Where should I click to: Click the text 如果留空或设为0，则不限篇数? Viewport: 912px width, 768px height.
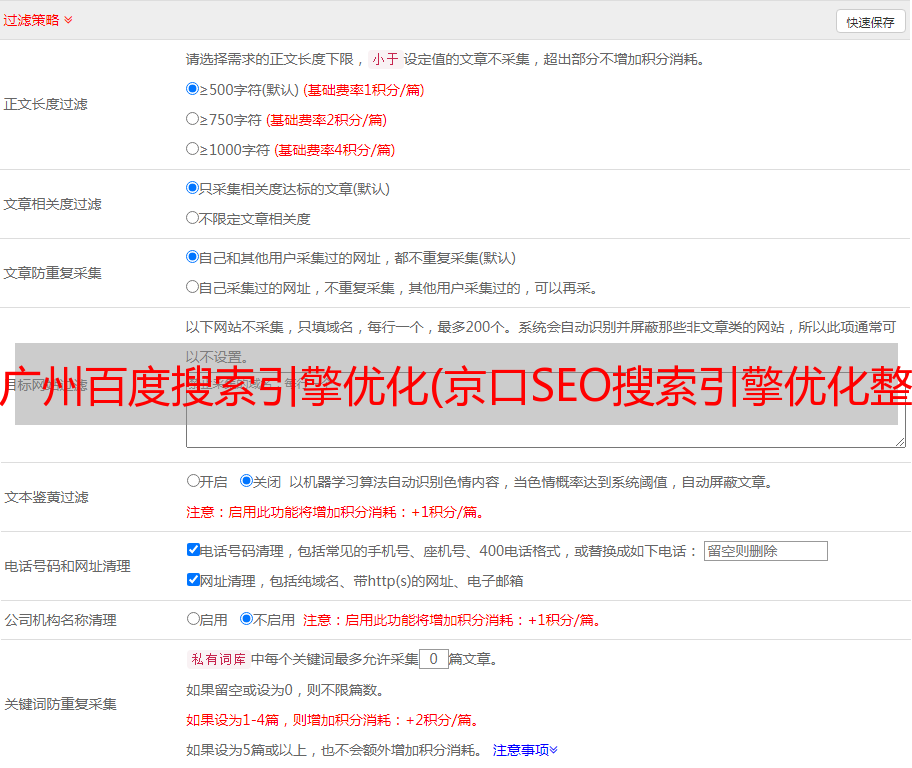coord(284,690)
